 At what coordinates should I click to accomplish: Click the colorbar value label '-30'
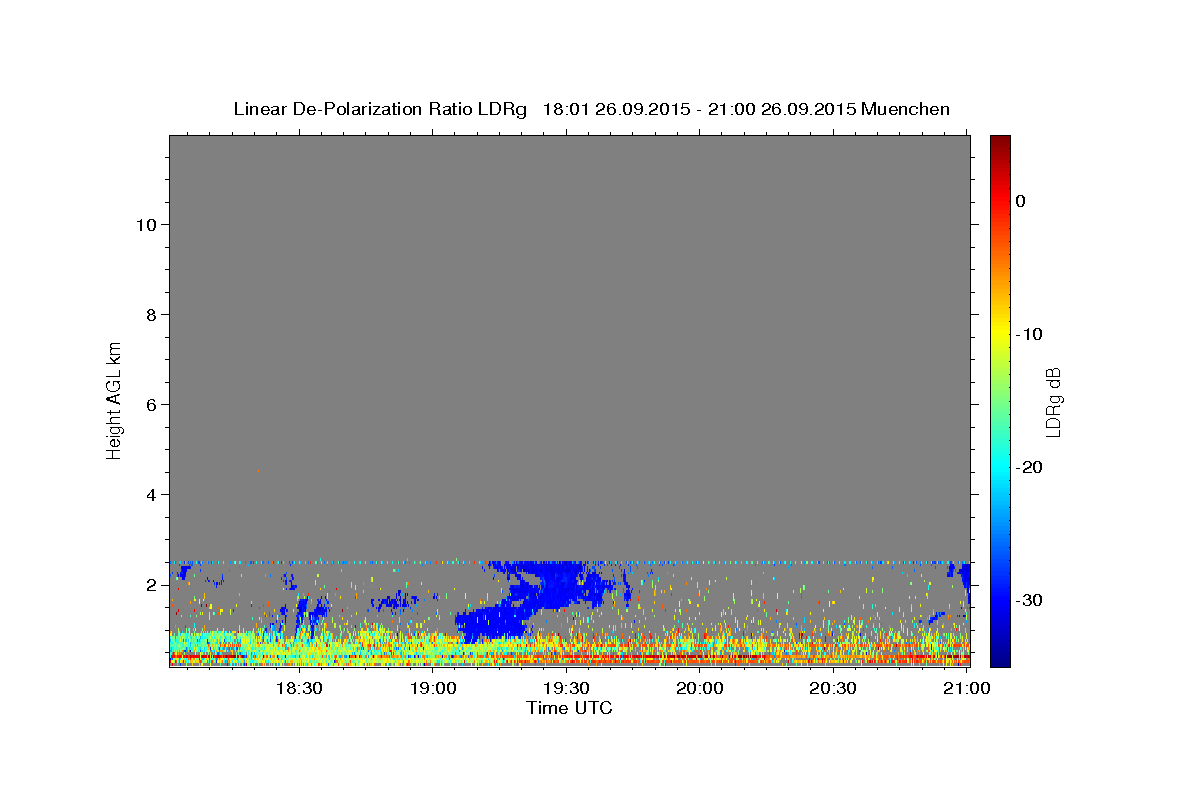pos(1029,600)
